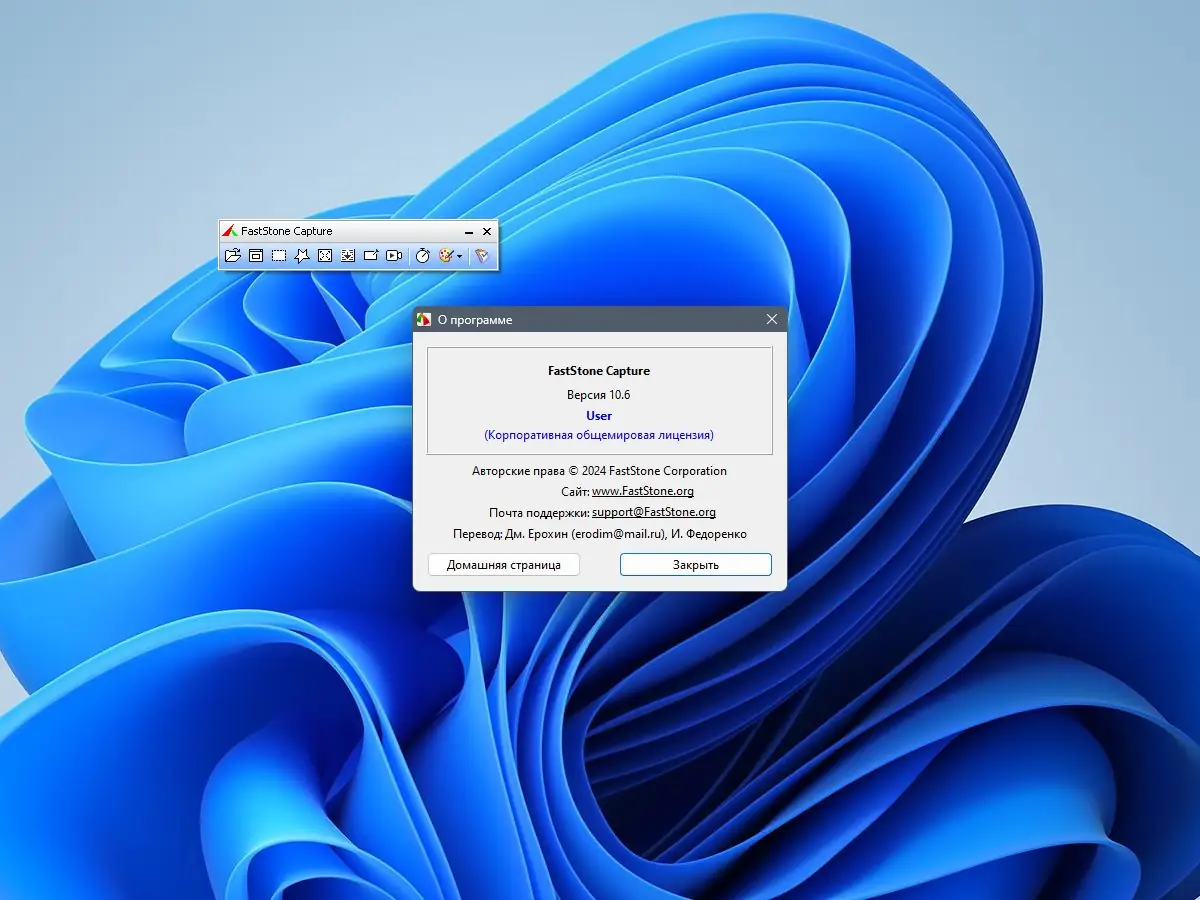
Task: Select Capture Freehand Region tool
Action: tap(302, 256)
